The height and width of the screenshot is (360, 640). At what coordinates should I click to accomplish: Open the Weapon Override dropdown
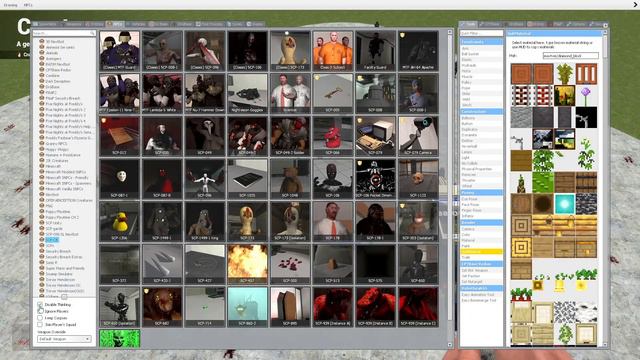[64, 339]
